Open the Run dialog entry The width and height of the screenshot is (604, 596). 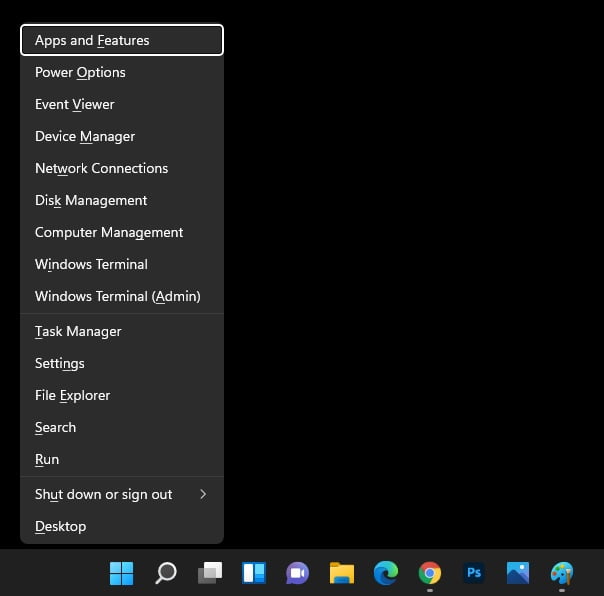tap(122, 459)
